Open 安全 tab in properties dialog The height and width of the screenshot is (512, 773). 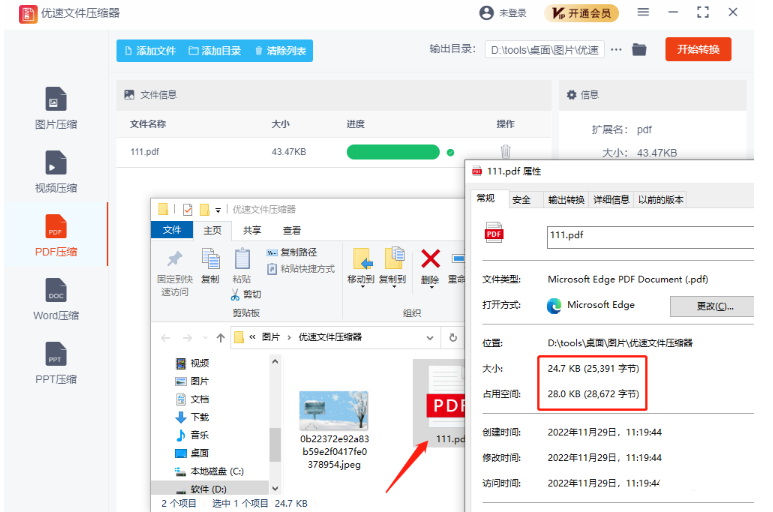pos(521,200)
